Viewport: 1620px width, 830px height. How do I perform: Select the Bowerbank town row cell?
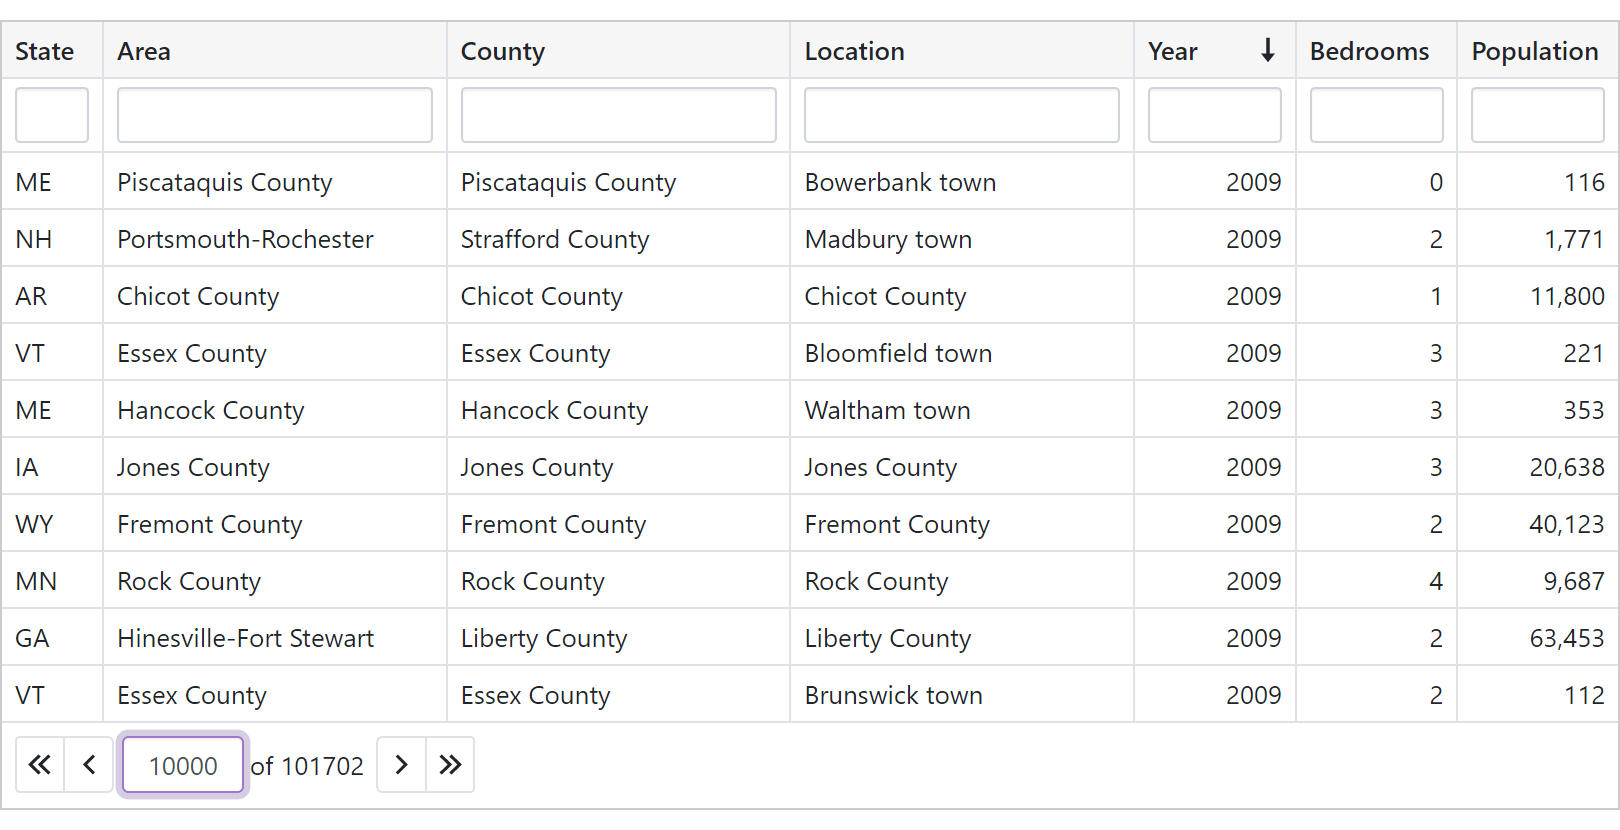900,182
